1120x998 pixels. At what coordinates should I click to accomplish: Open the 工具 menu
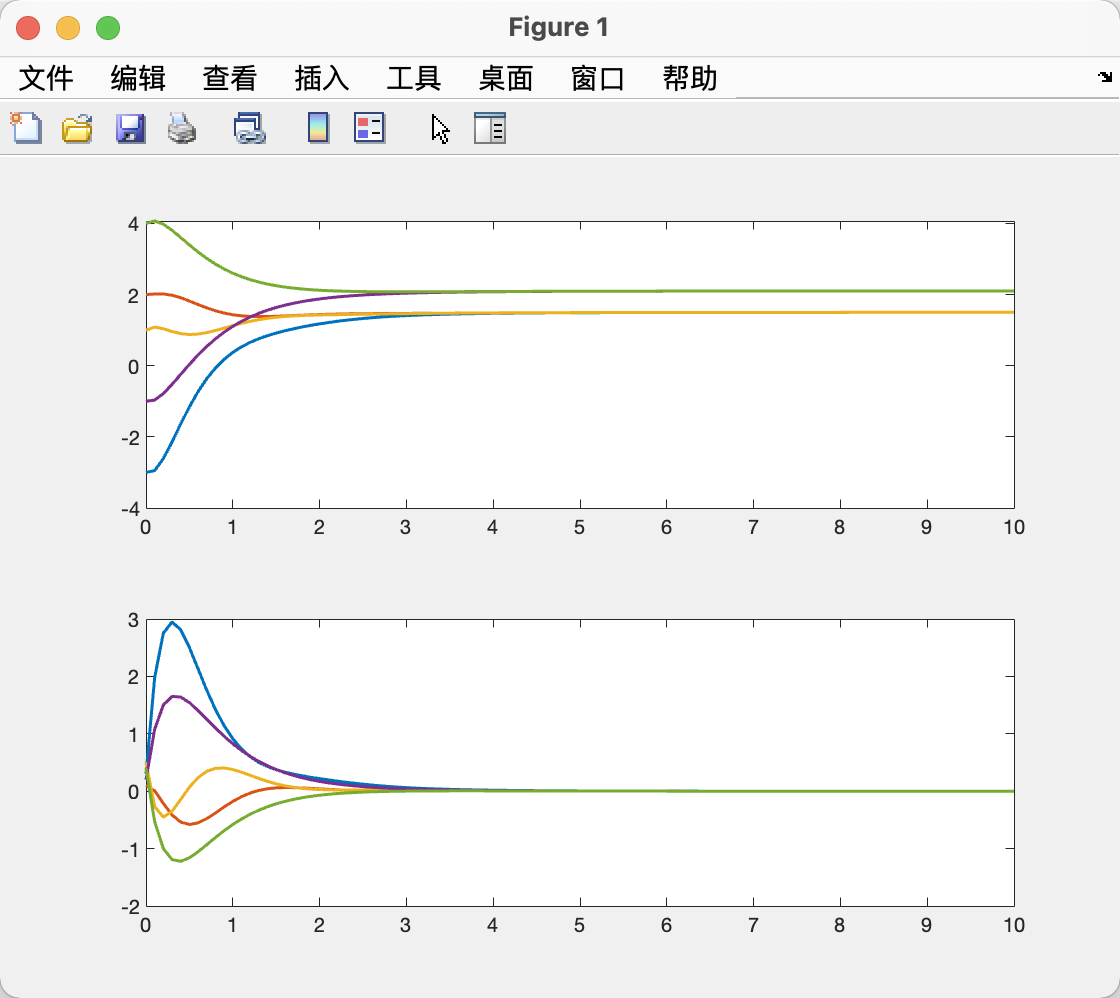coord(414,78)
